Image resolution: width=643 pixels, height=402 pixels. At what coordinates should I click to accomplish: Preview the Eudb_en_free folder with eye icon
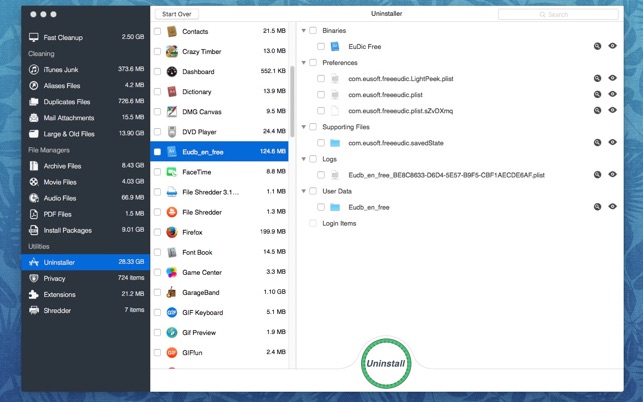point(612,206)
